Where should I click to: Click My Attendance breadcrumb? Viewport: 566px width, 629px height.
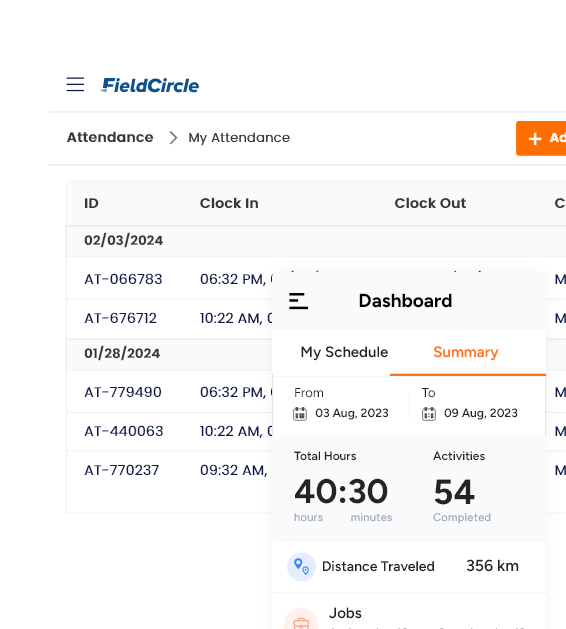(239, 138)
